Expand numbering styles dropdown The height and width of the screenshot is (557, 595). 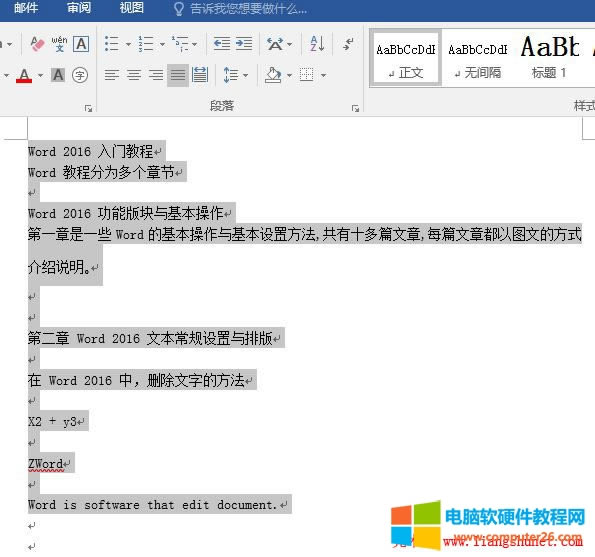(162, 44)
